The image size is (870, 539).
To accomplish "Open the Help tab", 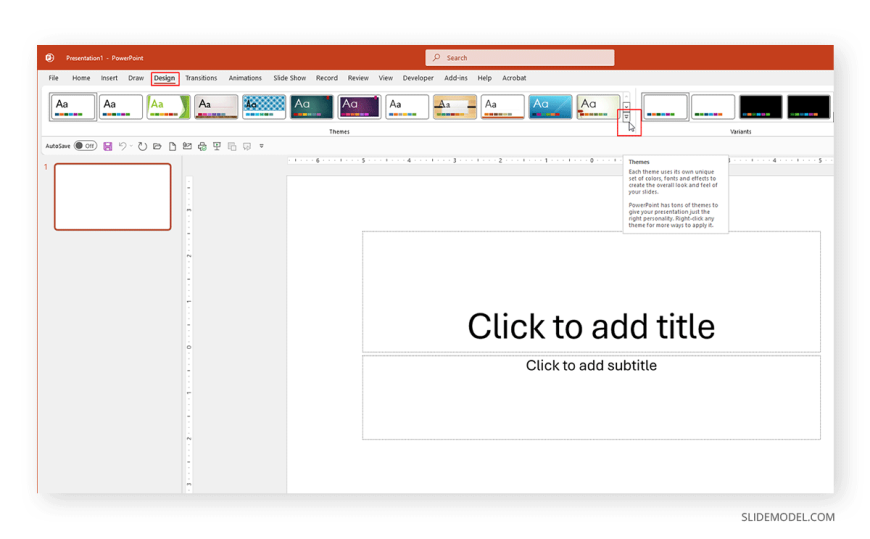I will tap(484, 78).
